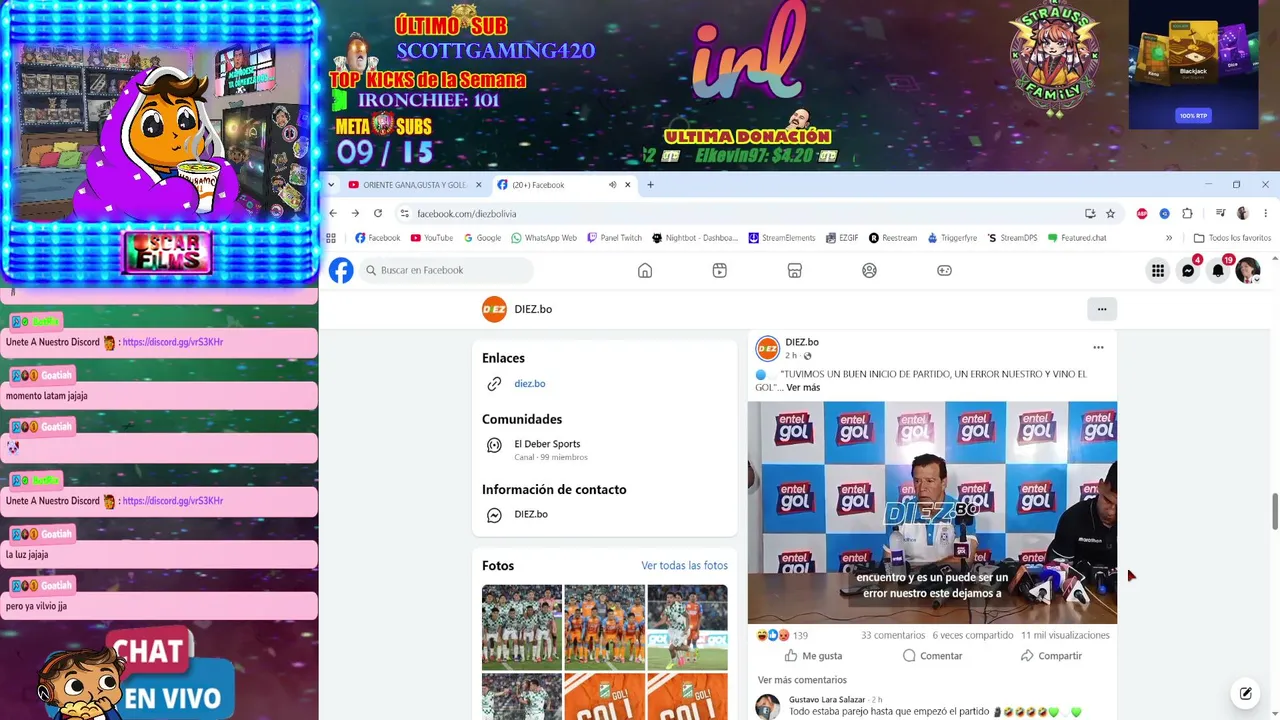
Task: View the site information icon in address bar
Action: click(x=404, y=213)
